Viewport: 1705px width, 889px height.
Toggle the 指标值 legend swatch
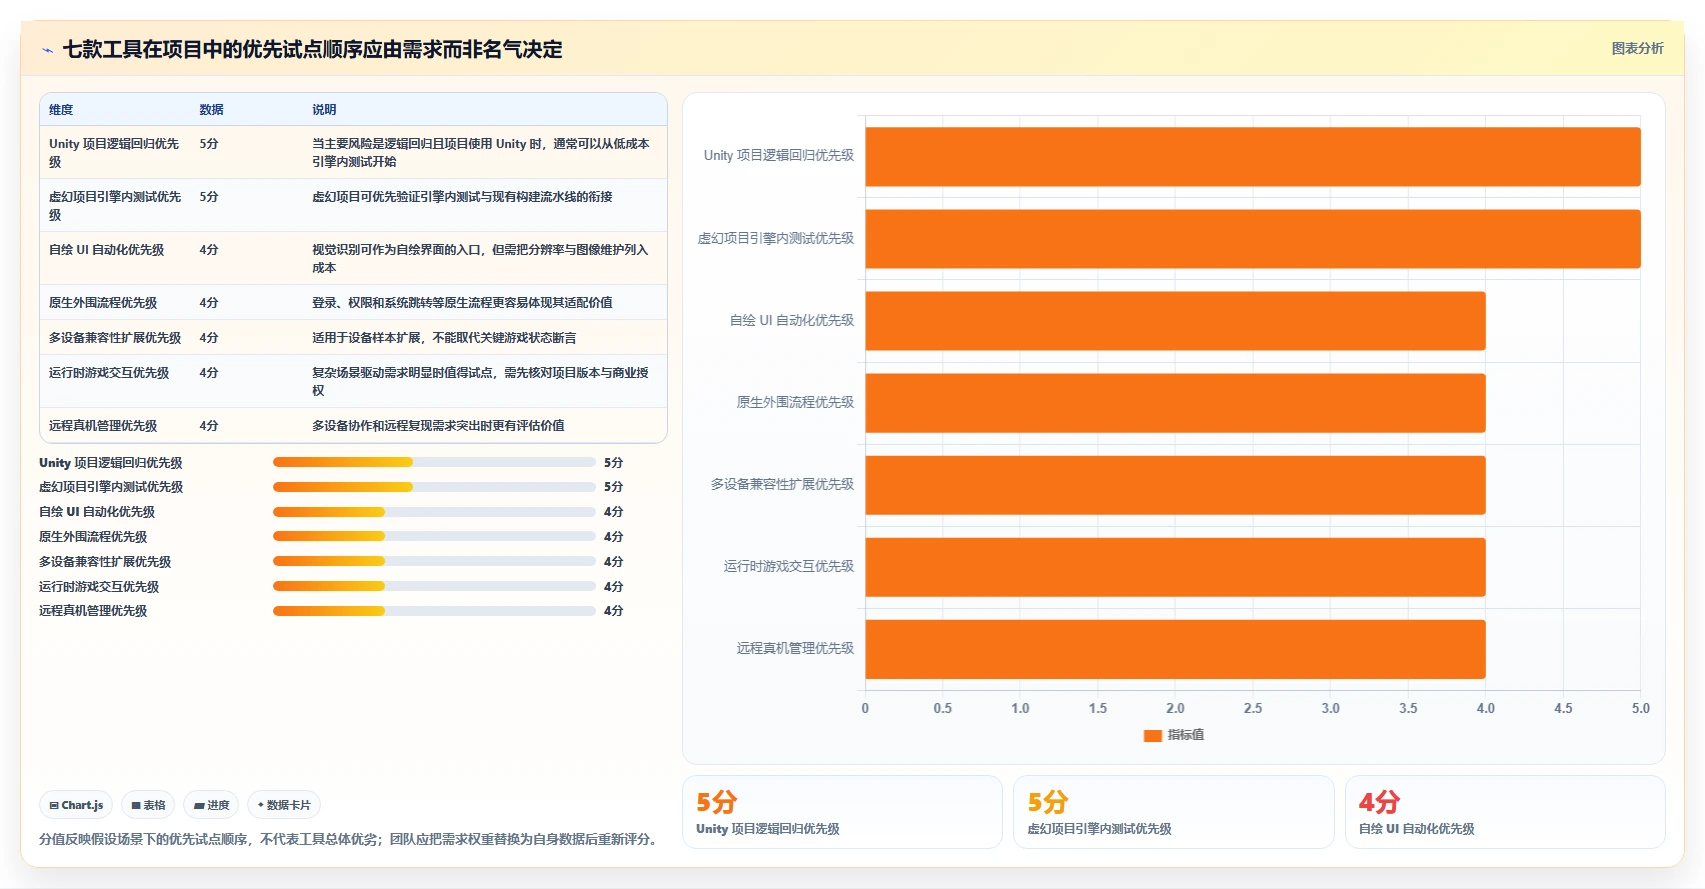(x=1152, y=735)
